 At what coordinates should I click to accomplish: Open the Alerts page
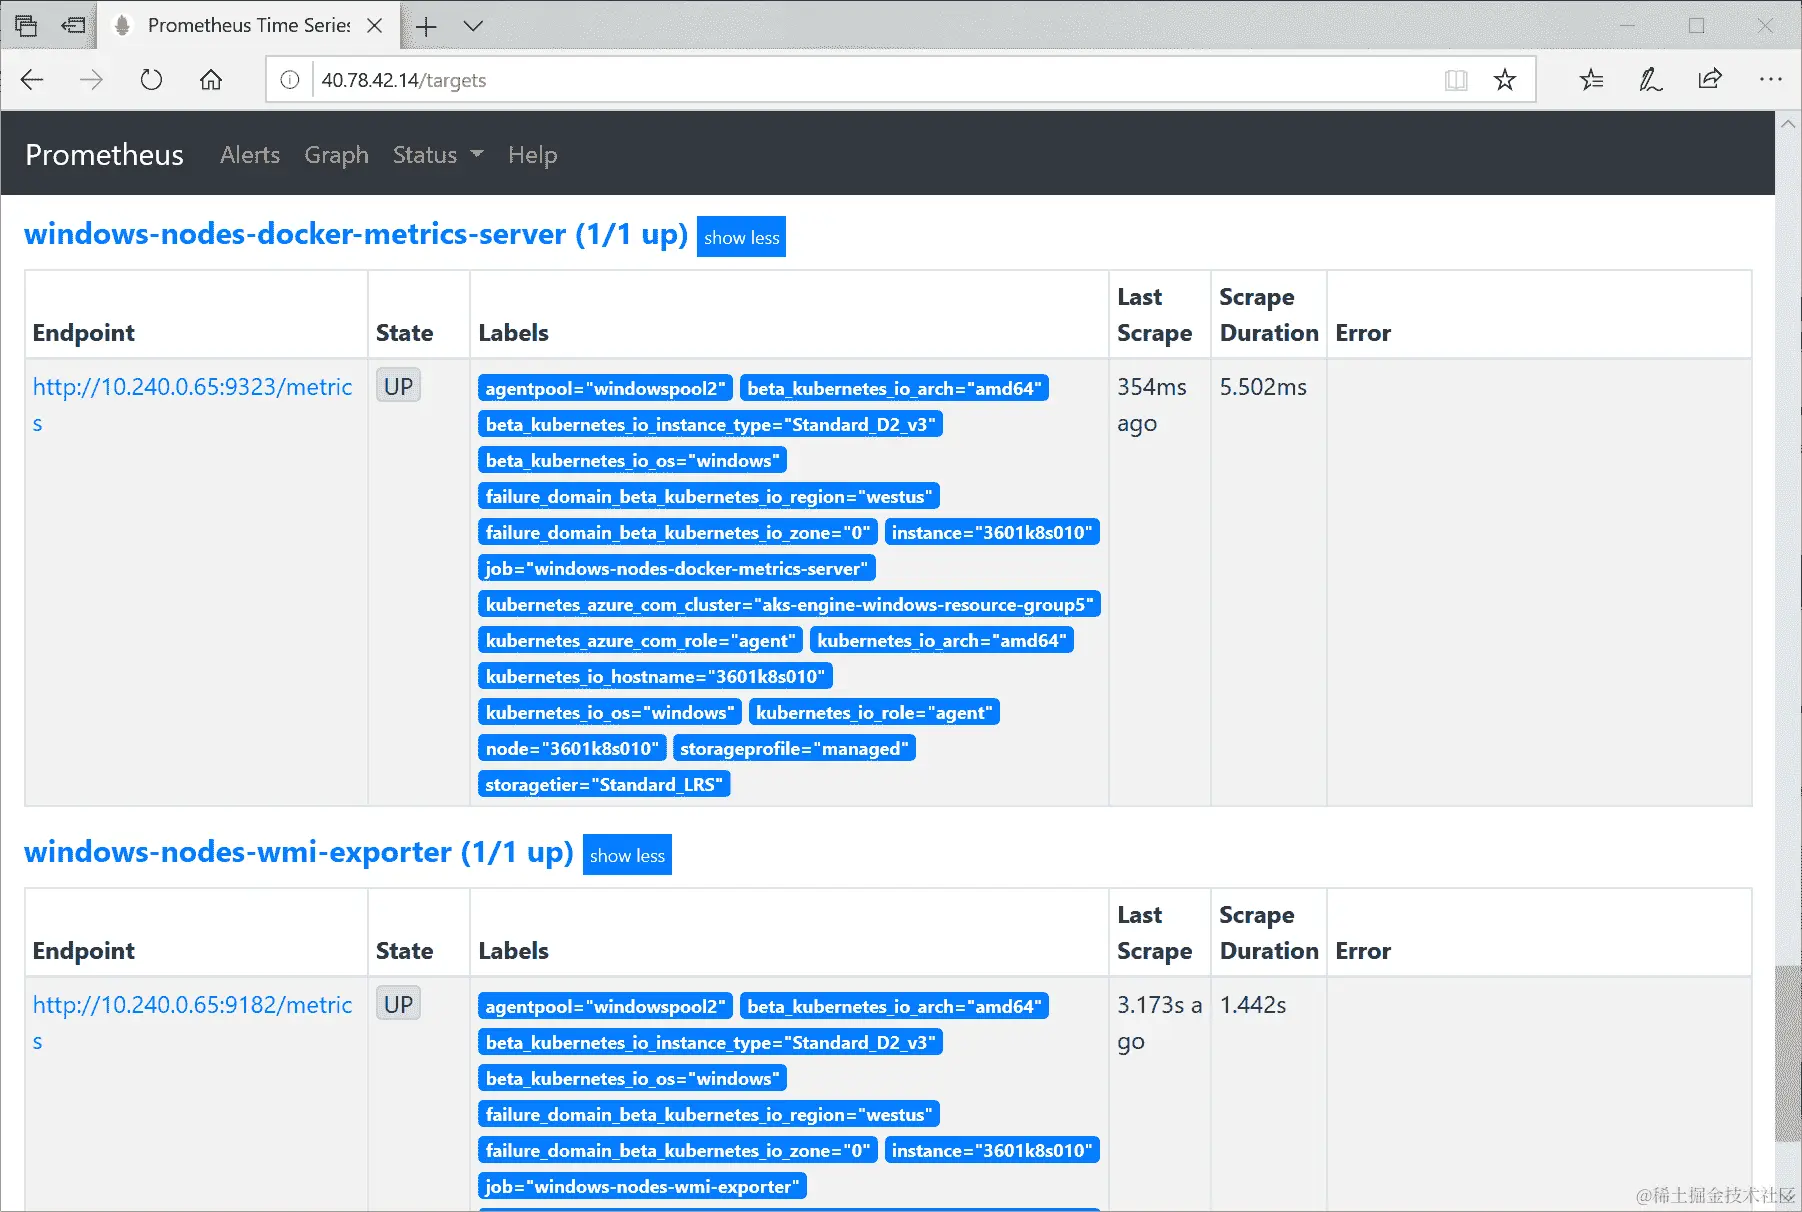pos(250,155)
